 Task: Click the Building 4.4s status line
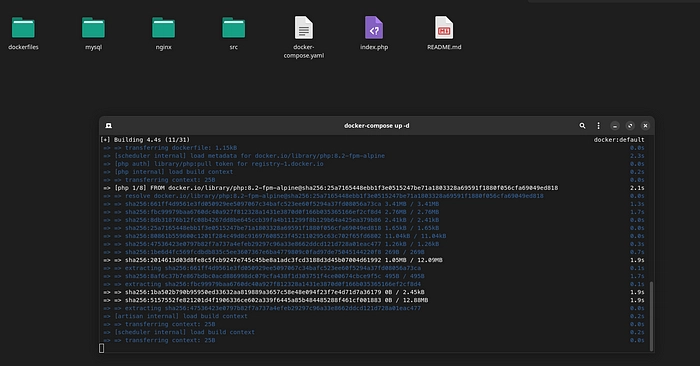(x=145, y=140)
